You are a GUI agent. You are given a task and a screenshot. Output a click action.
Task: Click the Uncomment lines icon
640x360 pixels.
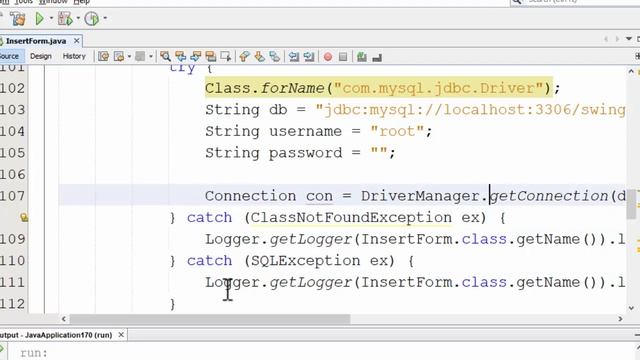[377, 57]
